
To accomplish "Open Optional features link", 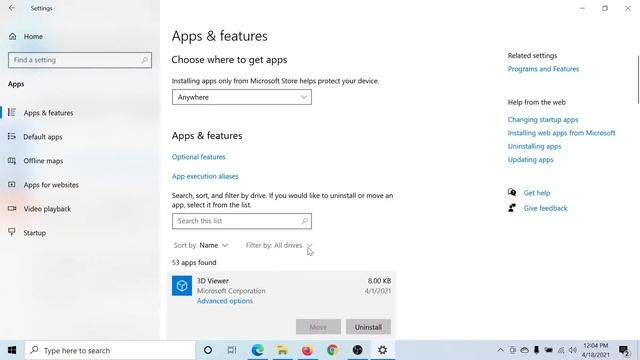I will coord(198,157).
